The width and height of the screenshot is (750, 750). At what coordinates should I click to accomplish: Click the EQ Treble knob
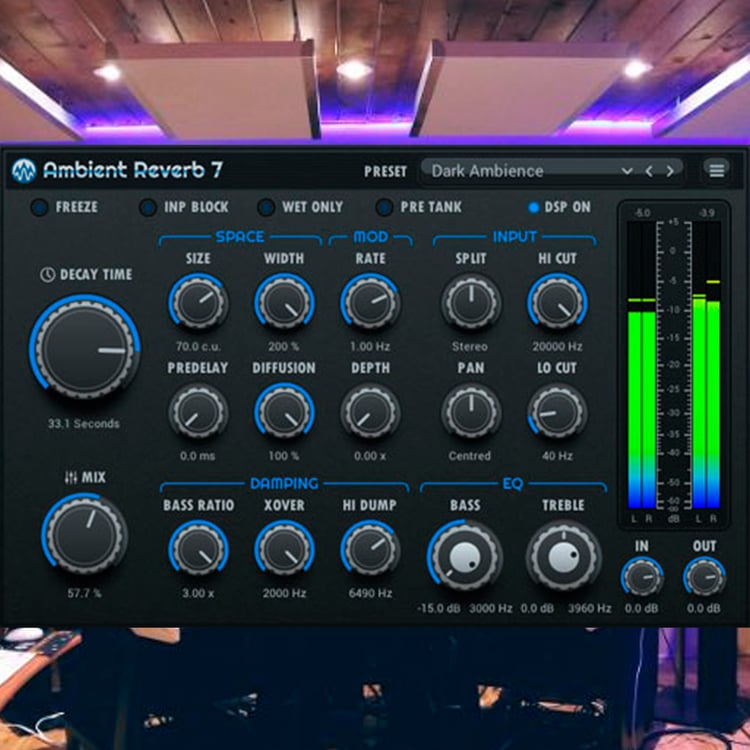point(564,557)
